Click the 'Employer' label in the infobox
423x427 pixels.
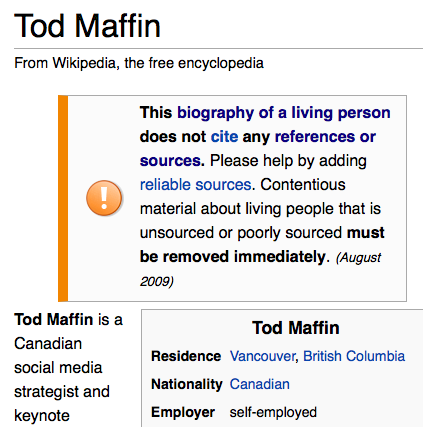183,412
